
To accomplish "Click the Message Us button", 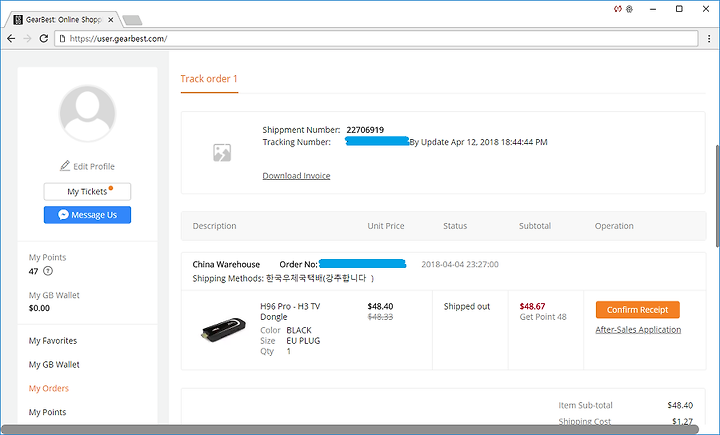I will tap(87, 215).
